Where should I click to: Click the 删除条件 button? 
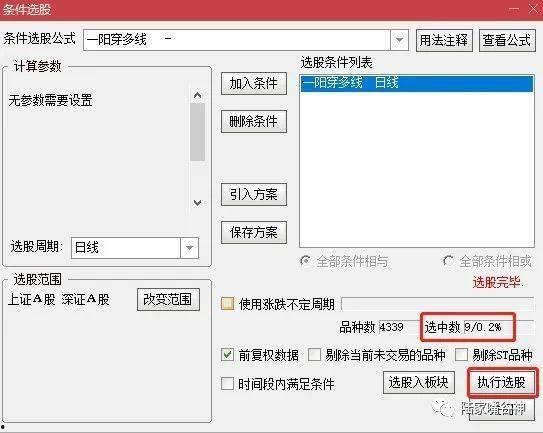click(254, 121)
